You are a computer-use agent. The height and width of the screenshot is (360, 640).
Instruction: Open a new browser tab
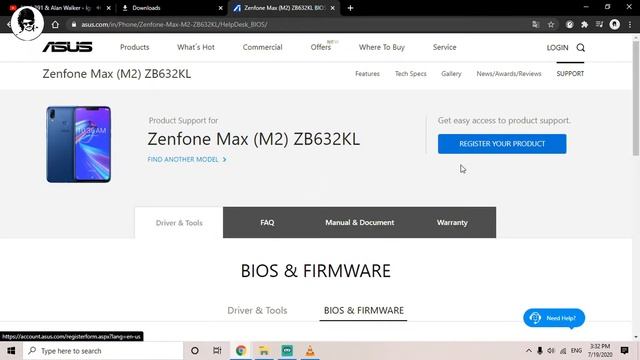click(350, 8)
